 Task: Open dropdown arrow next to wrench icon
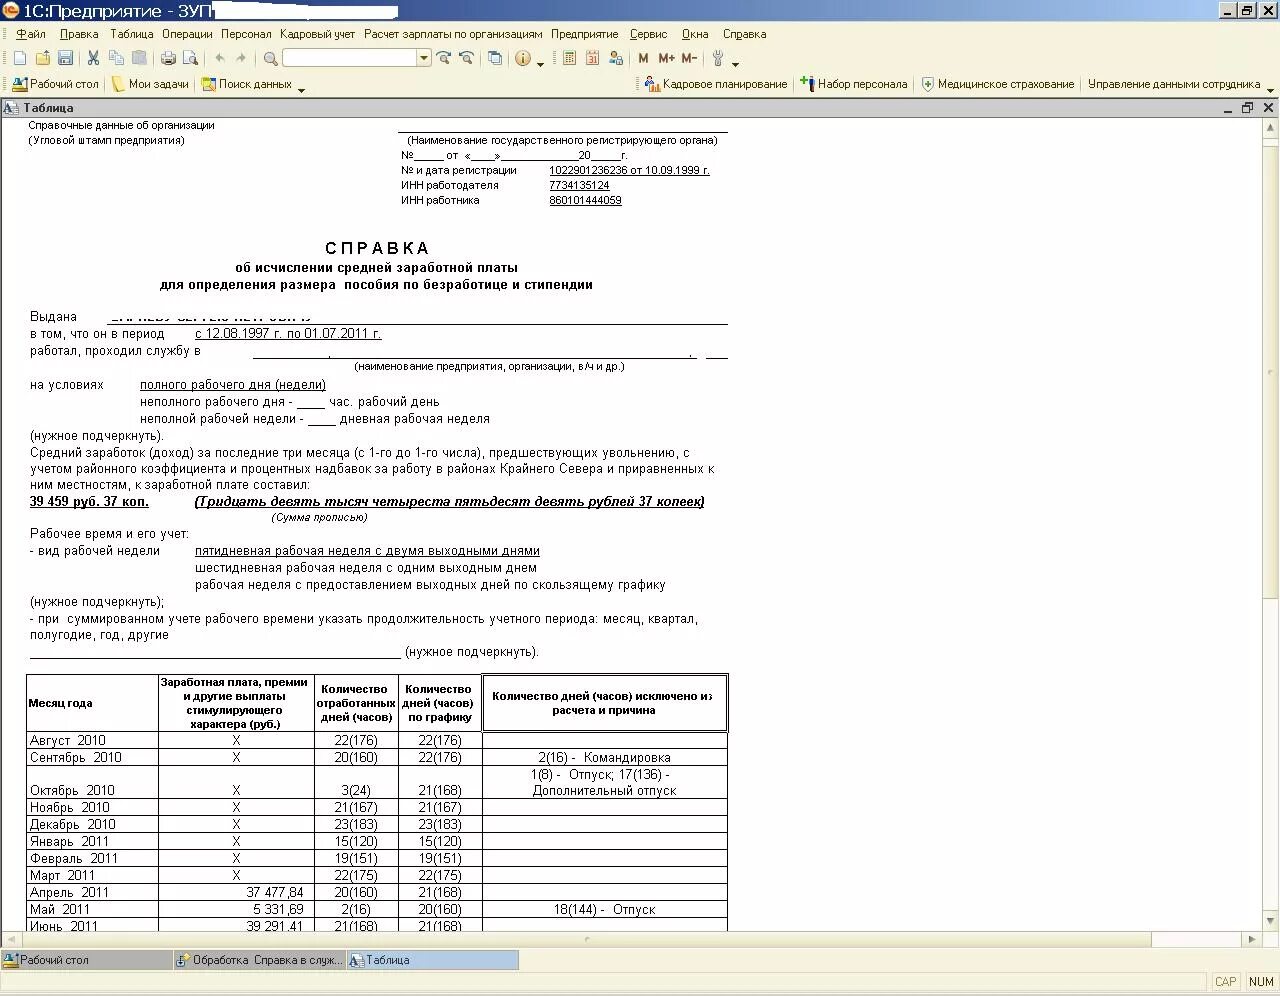click(x=736, y=63)
